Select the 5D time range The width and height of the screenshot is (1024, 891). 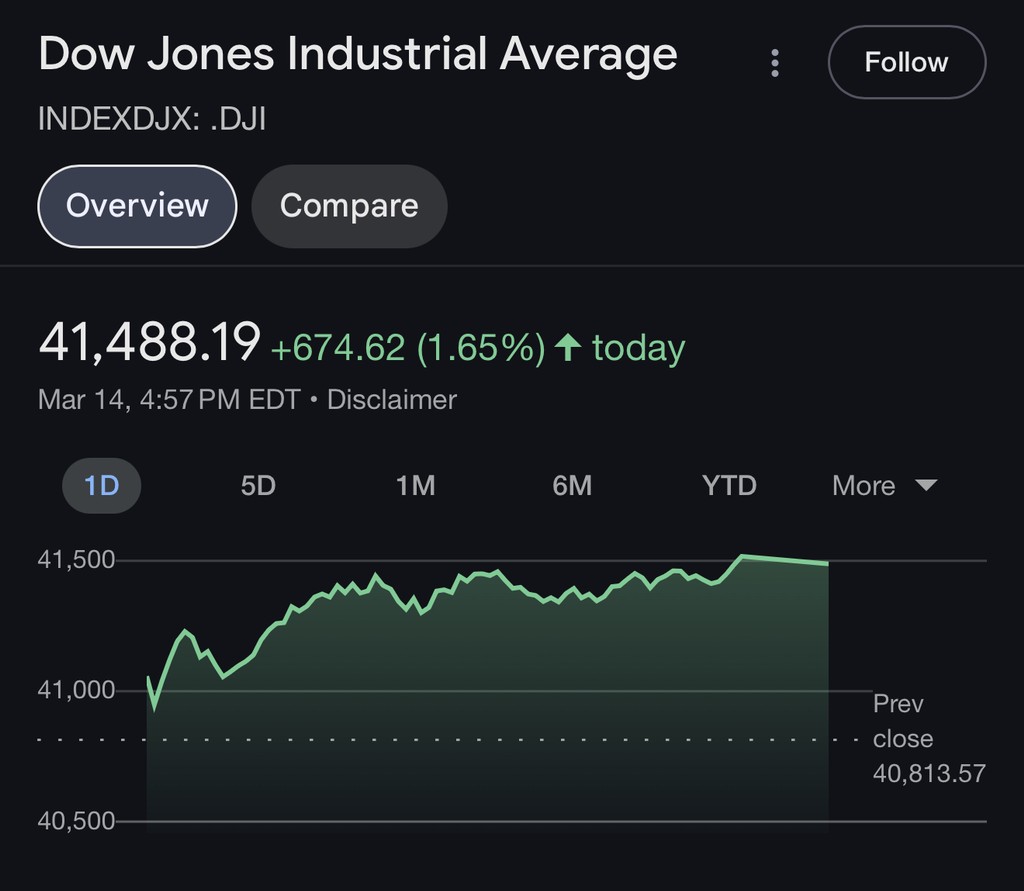(258, 486)
